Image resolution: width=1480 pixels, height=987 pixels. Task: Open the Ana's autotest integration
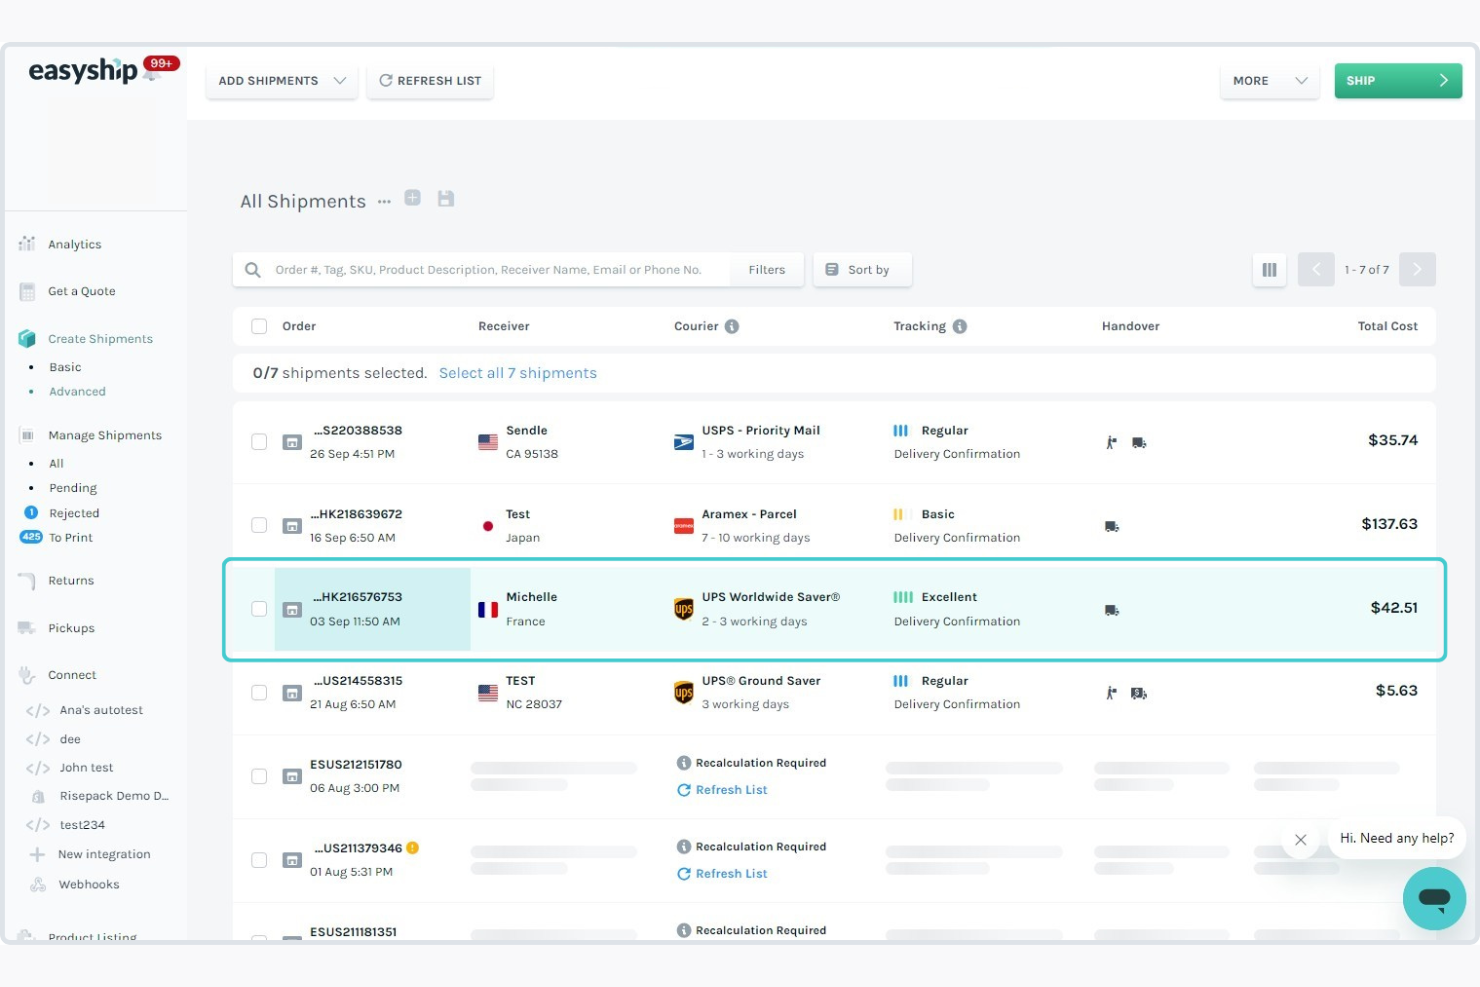101,710
